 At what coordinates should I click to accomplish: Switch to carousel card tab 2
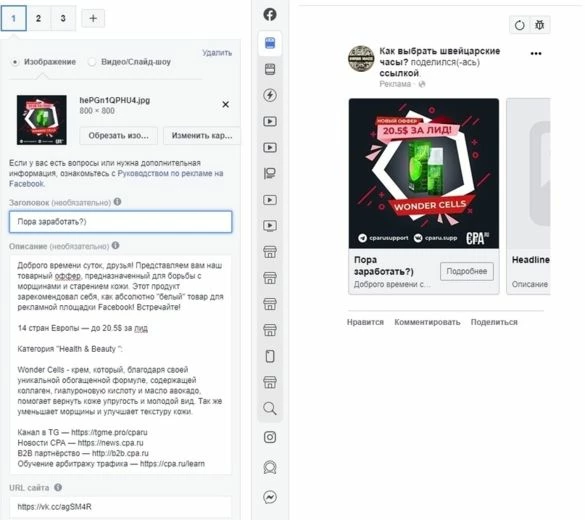pyautogui.click(x=38, y=18)
